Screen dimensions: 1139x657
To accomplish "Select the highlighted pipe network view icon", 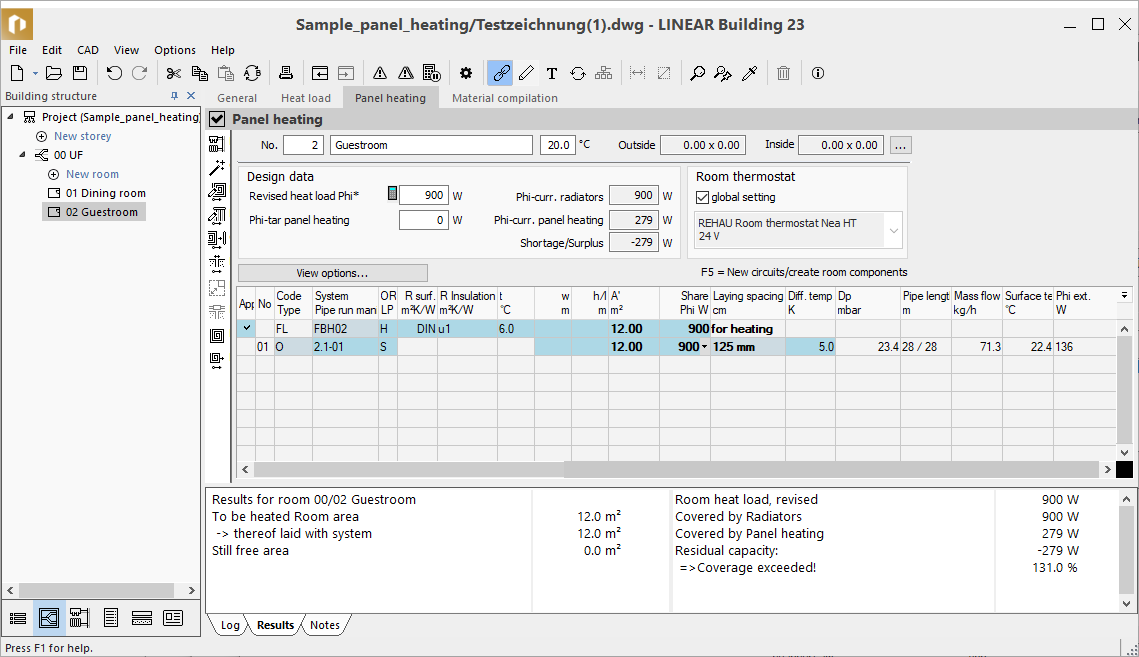I will [49, 618].
